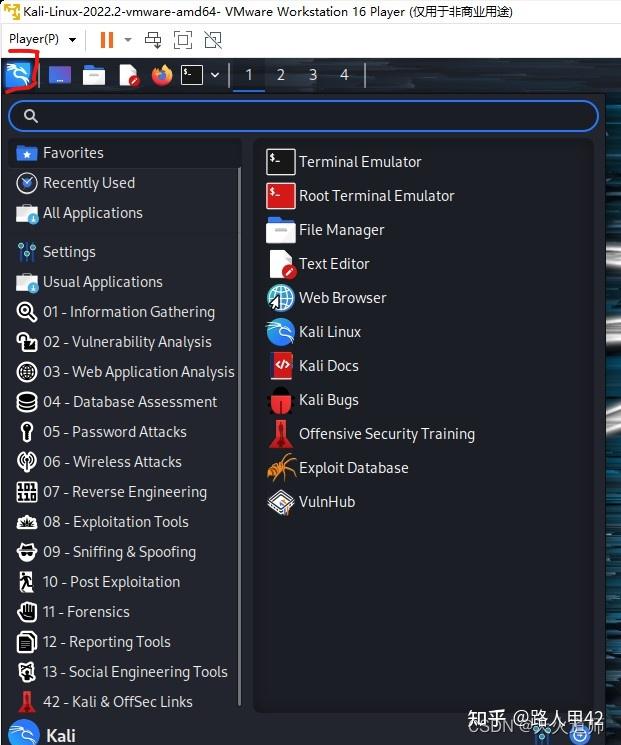Switch to workspace 1
The image size is (621, 745).
click(x=248, y=75)
